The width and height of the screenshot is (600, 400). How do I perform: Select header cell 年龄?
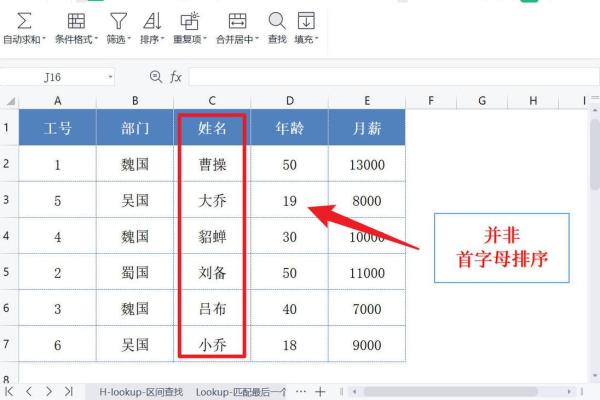click(x=290, y=127)
